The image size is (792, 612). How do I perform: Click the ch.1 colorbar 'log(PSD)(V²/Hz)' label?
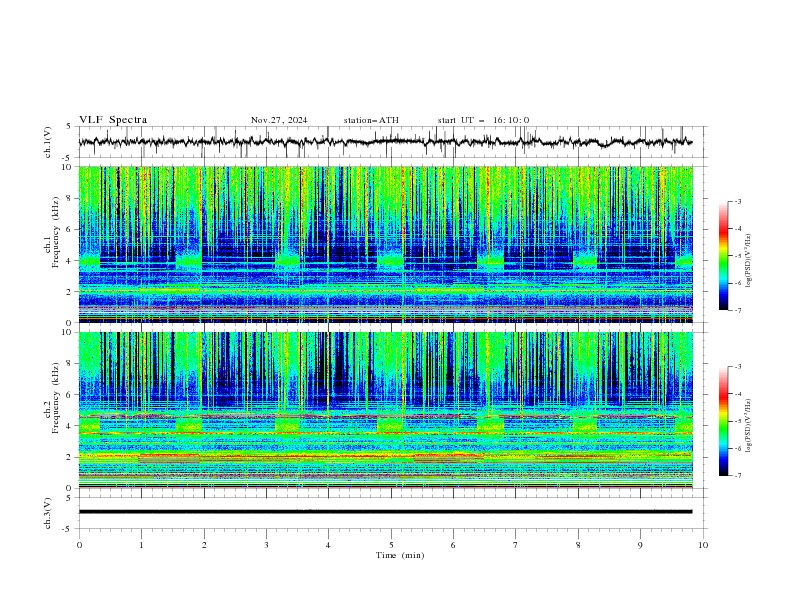click(x=749, y=261)
